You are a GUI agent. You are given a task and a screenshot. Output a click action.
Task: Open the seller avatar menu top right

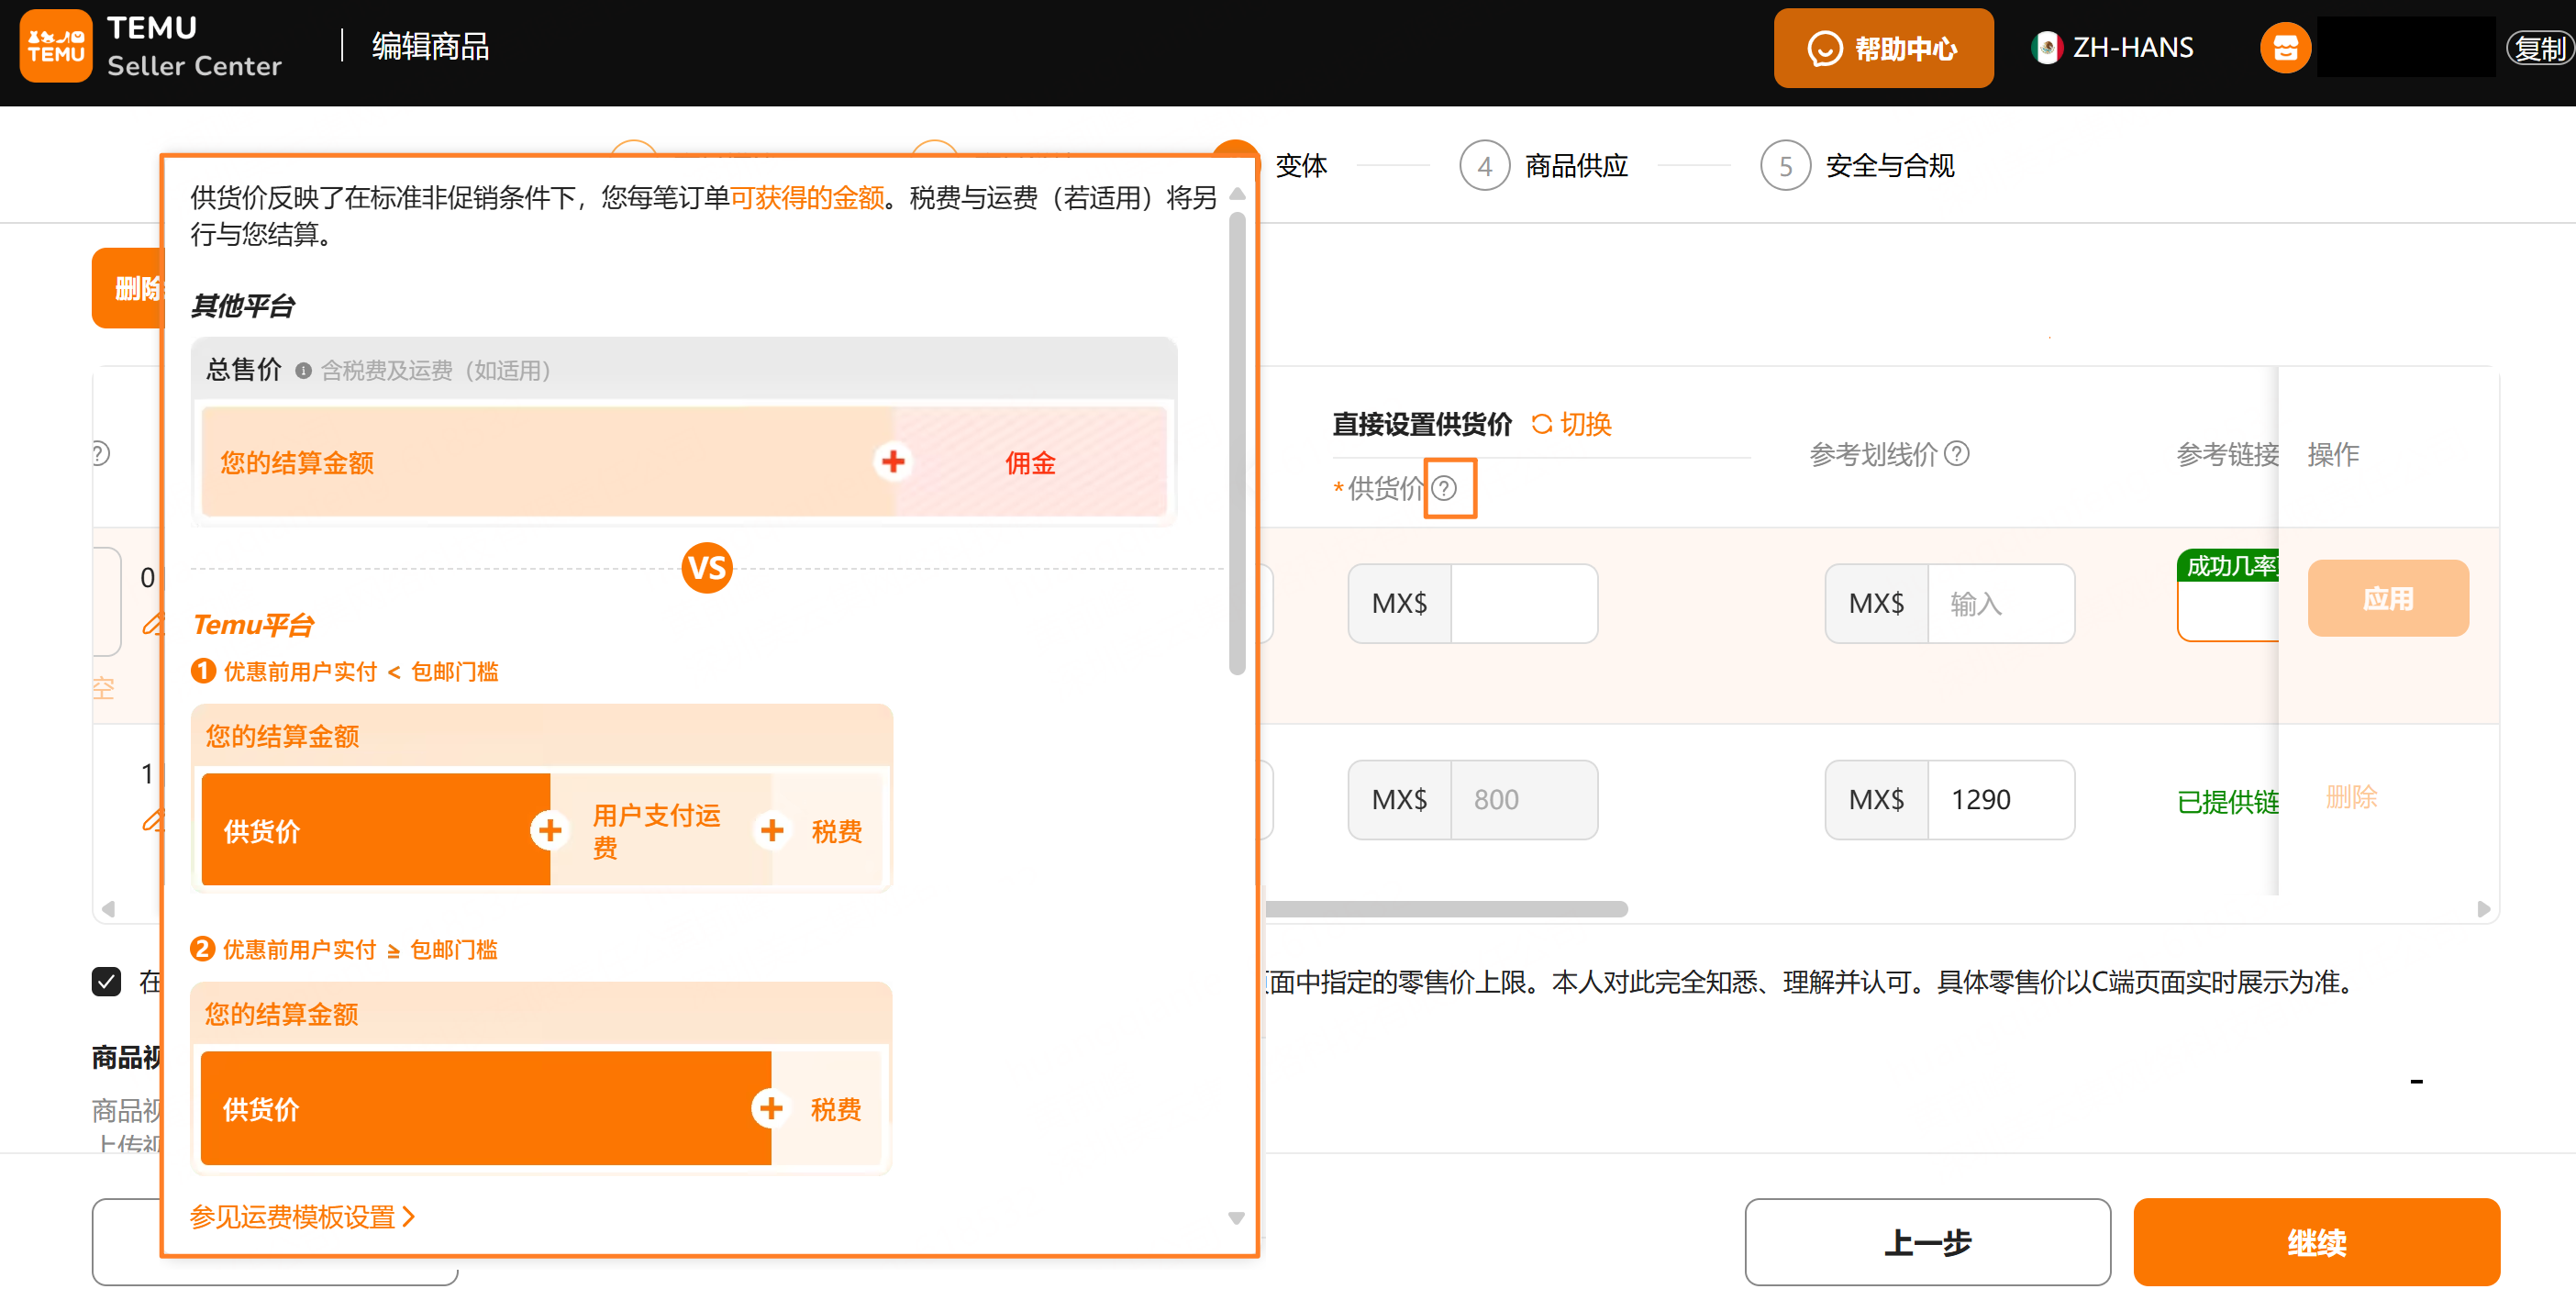click(2285, 46)
